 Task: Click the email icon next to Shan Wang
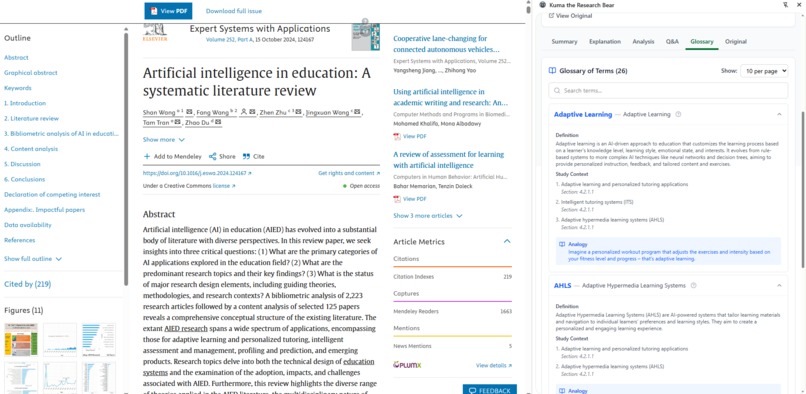(189, 112)
